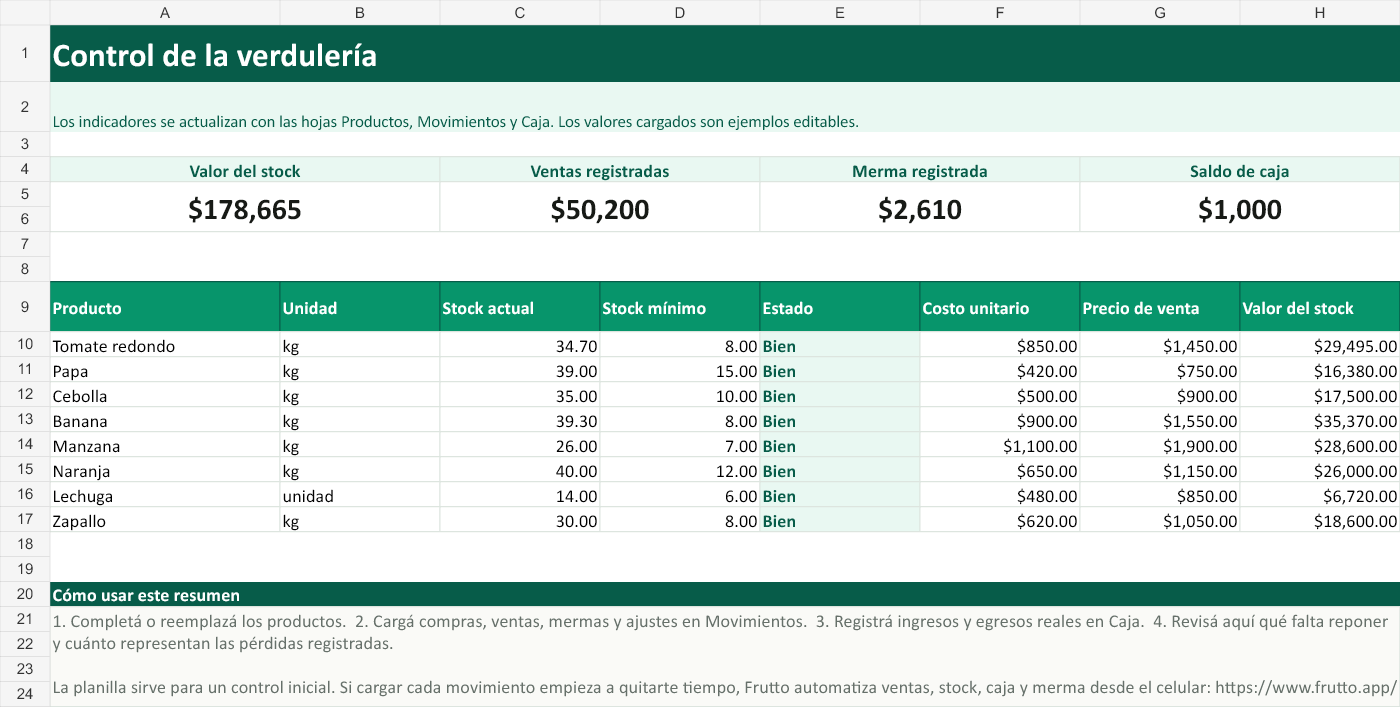
Task: Select row 9 header number
Action: 25,307
